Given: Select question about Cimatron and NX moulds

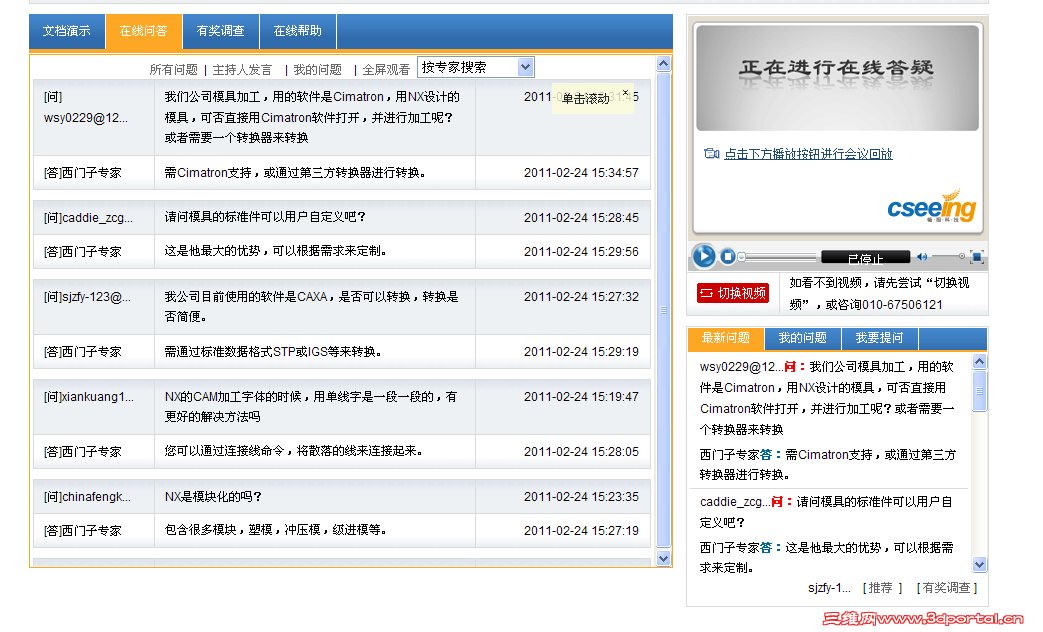Looking at the screenshot, I should pos(313,117).
